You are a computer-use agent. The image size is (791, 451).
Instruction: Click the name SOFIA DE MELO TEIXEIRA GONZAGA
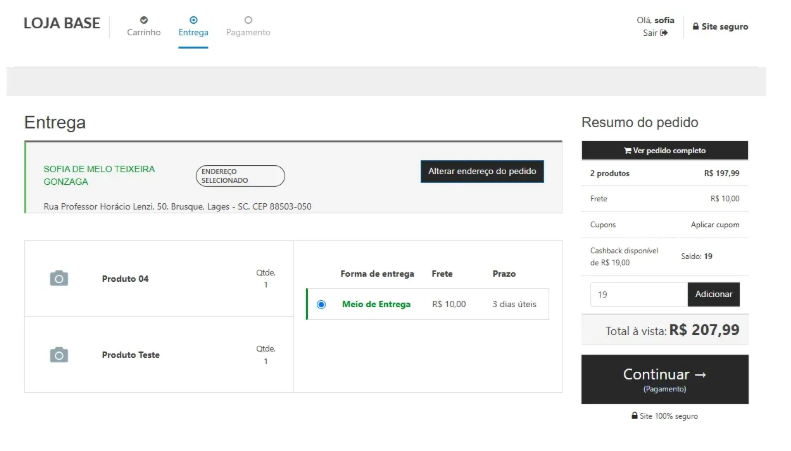coord(99,175)
